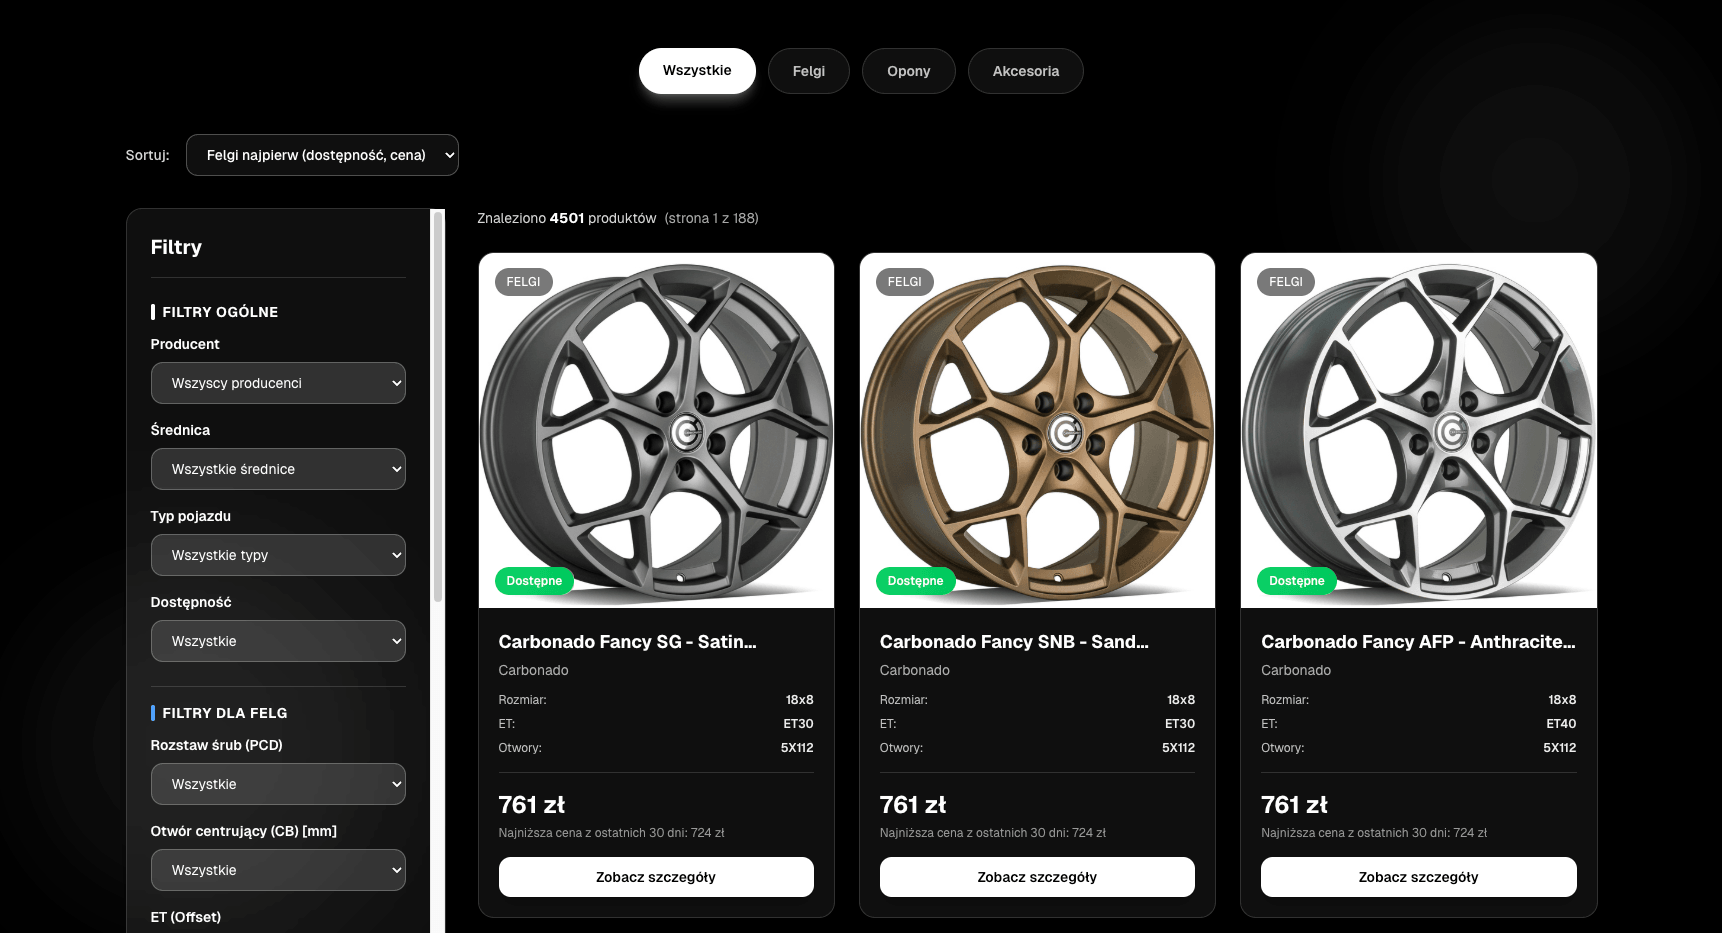
Task: Click the 761 zł price on Fancy AFP card
Action: point(1294,805)
